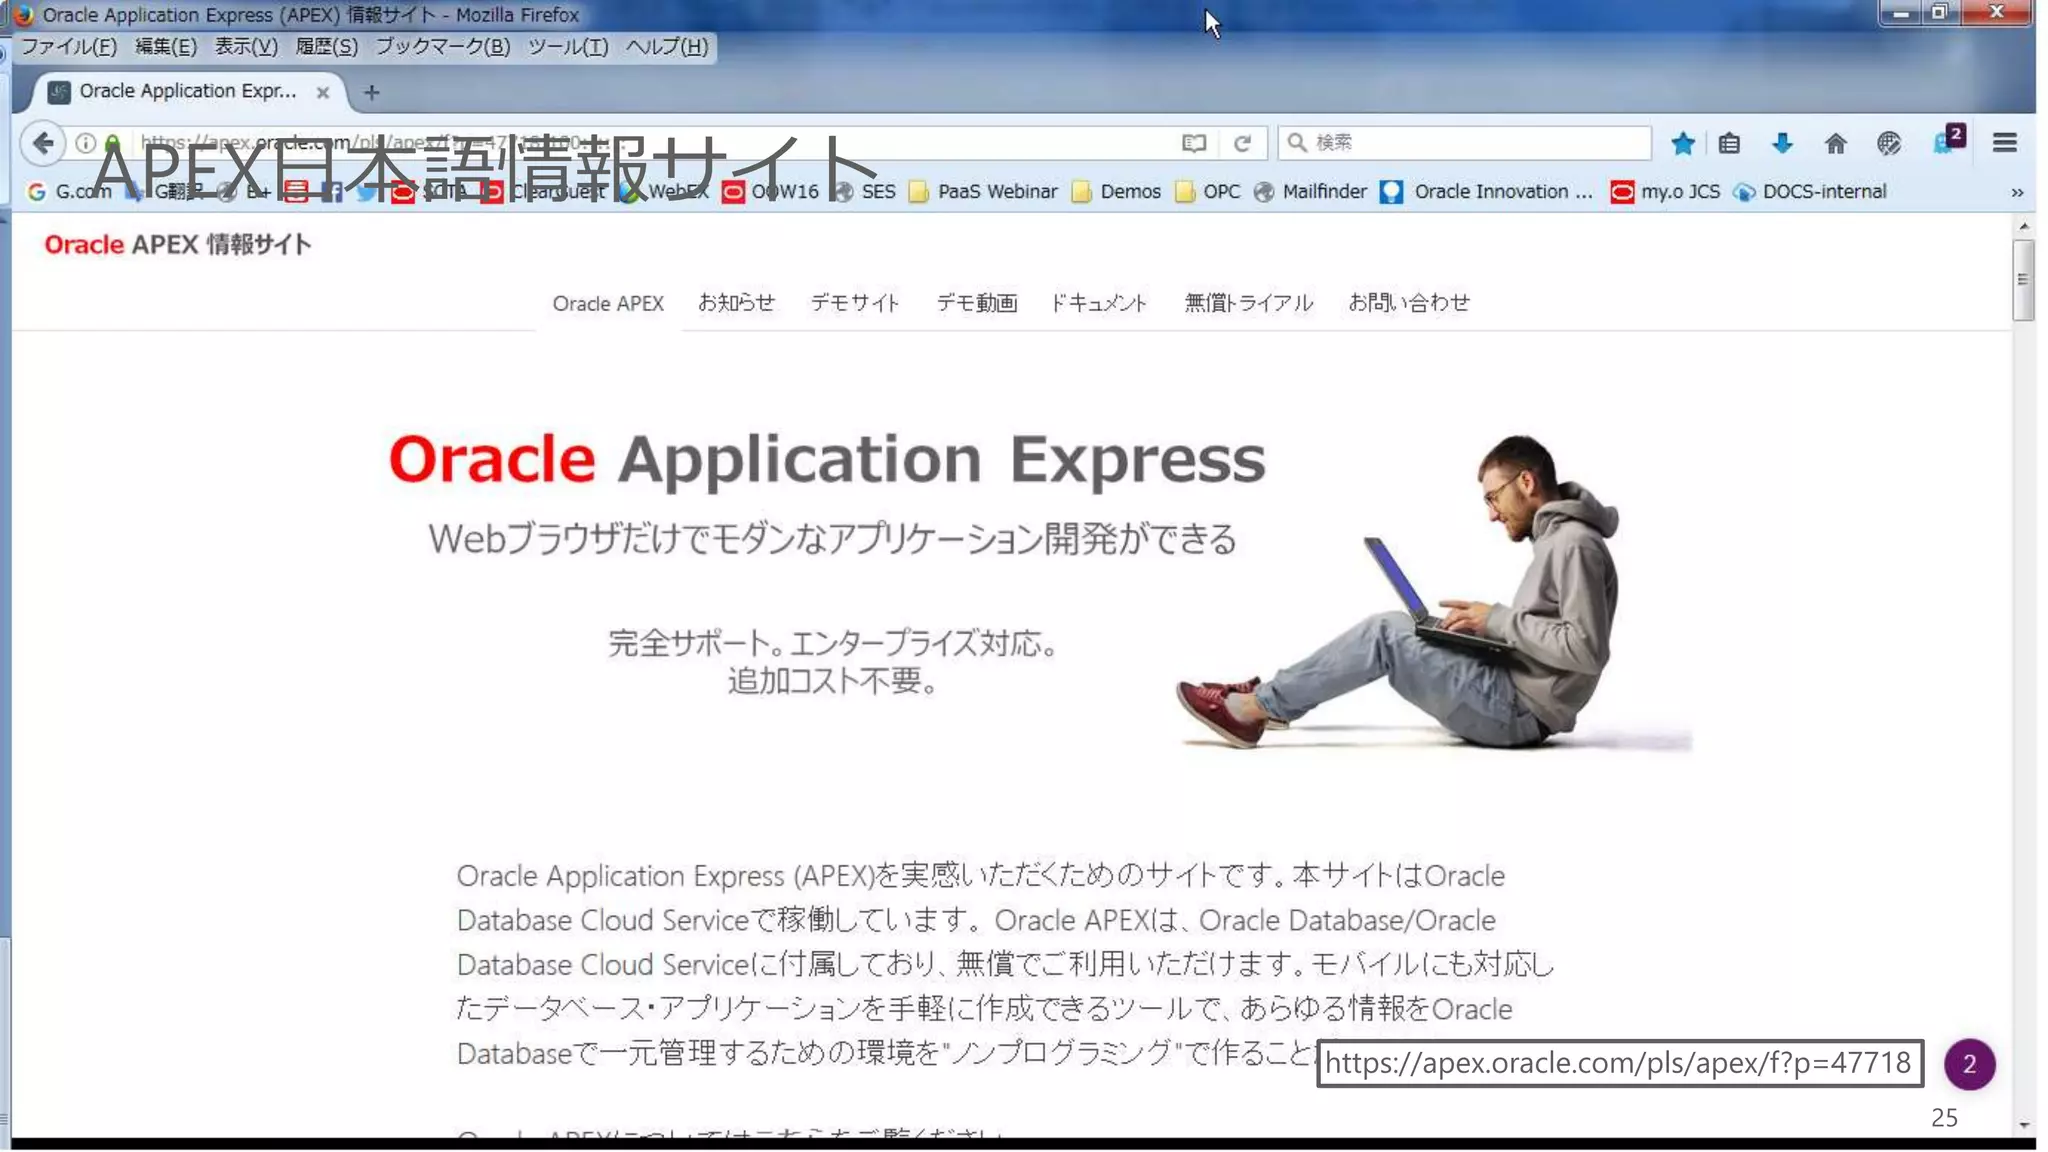The height and width of the screenshot is (1152, 2048).
Task: Click the Oracle Application Express heading
Action: [827, 460]
